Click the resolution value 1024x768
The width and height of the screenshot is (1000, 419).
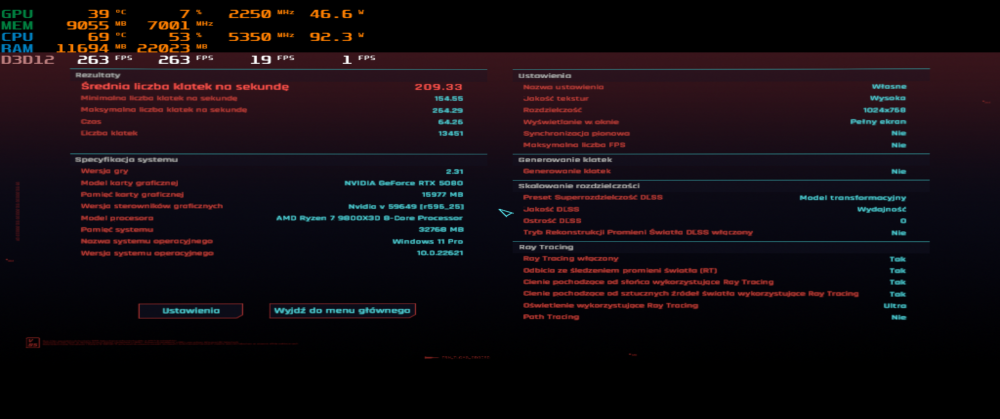click(885, 110)
